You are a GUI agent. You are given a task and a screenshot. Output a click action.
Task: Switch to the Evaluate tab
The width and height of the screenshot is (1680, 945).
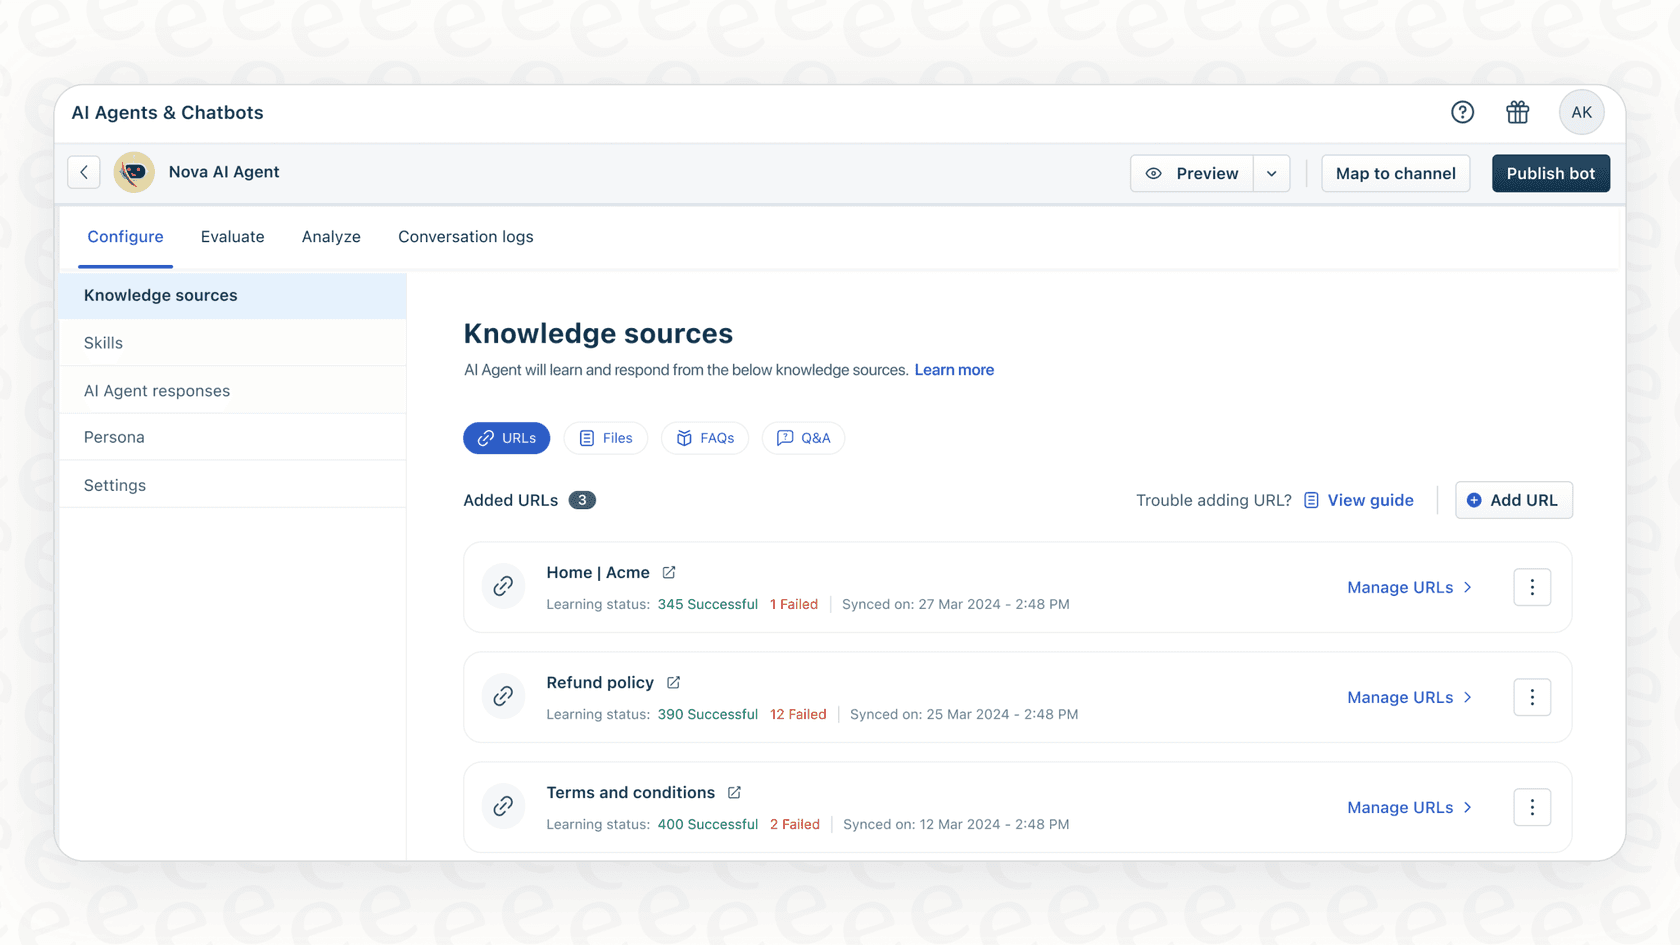click(x=232, y=237)
